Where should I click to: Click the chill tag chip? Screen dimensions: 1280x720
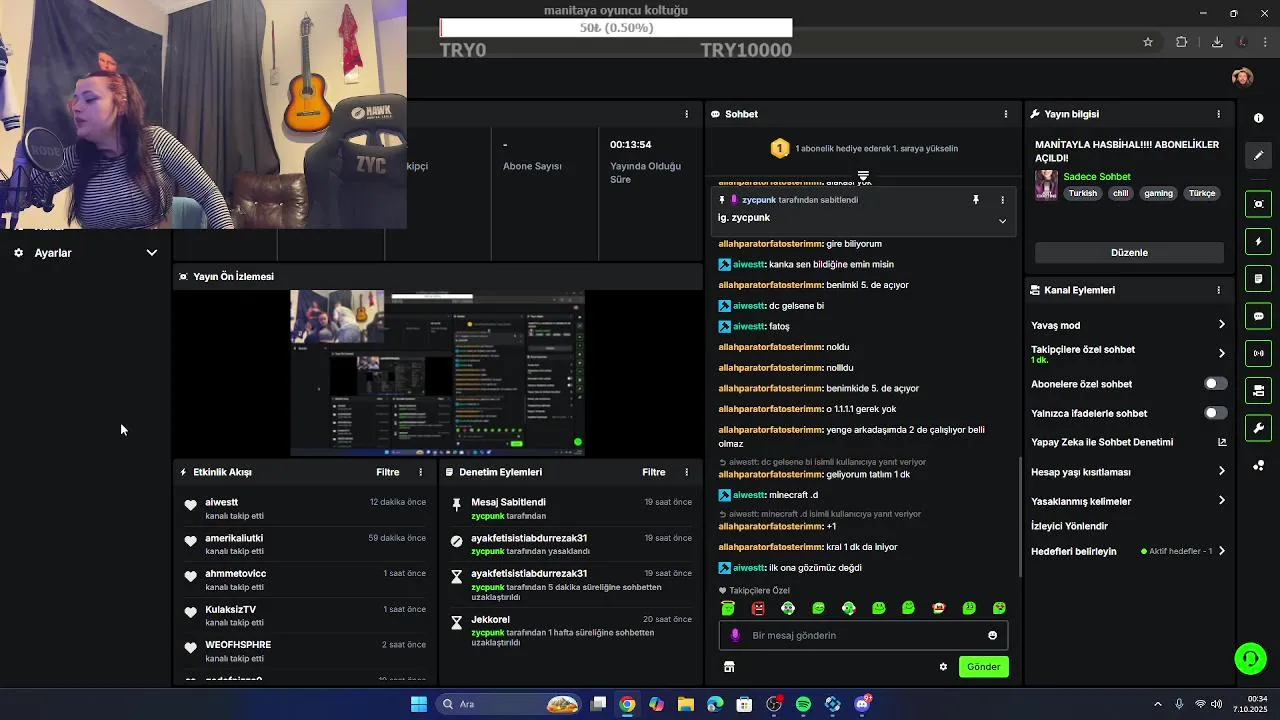pos(1121,193)
